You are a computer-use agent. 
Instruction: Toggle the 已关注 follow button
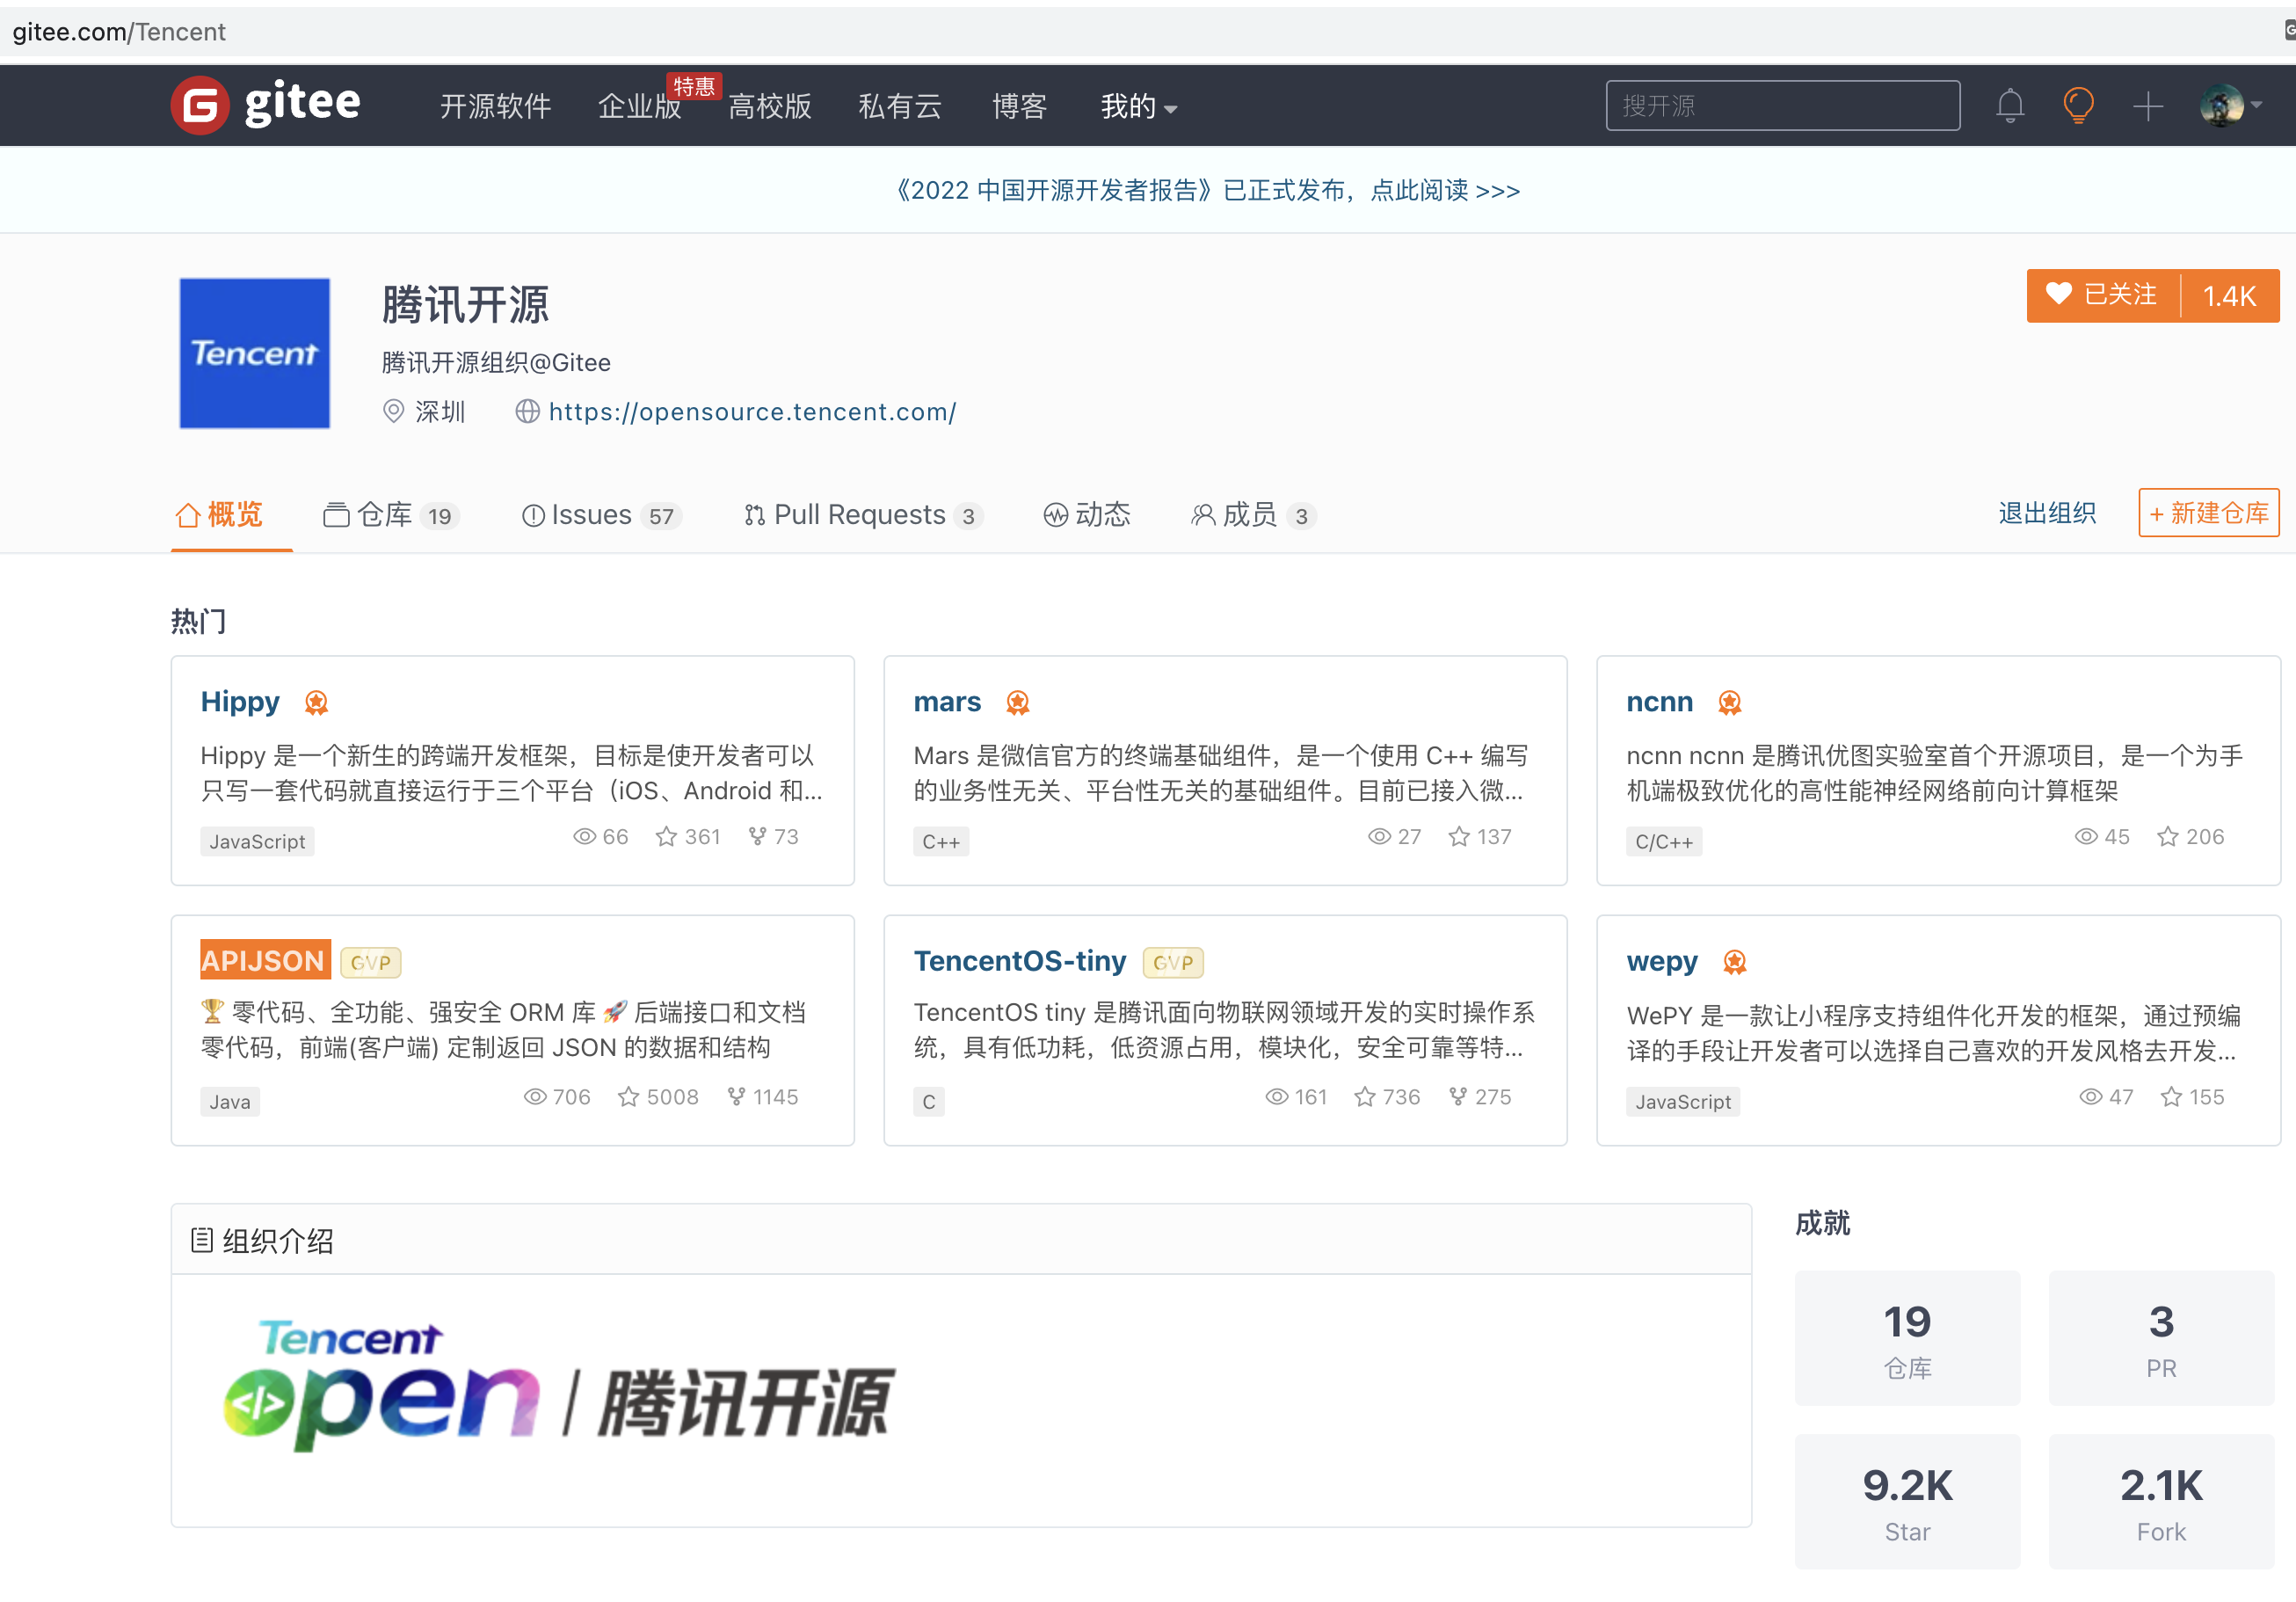coord(2103,295)
